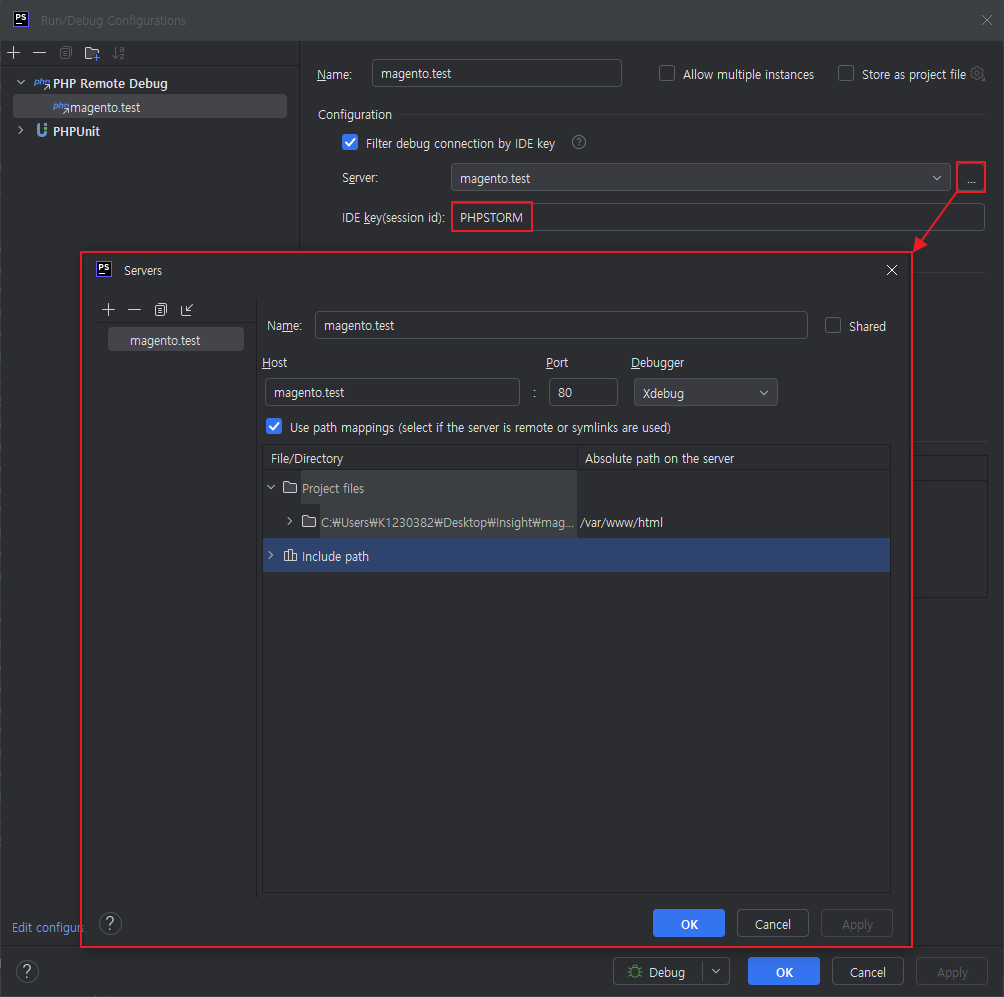
Task: Click the File/Directory column header
Action: 419,458
